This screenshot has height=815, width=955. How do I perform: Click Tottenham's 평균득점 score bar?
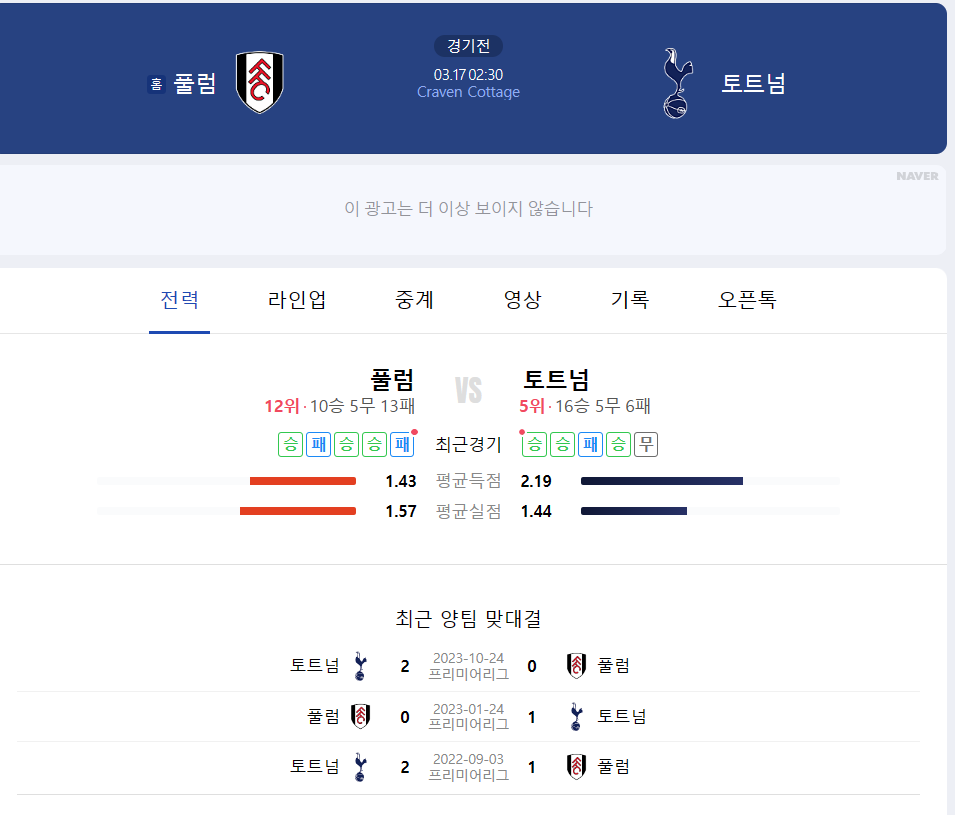(660, 480)
